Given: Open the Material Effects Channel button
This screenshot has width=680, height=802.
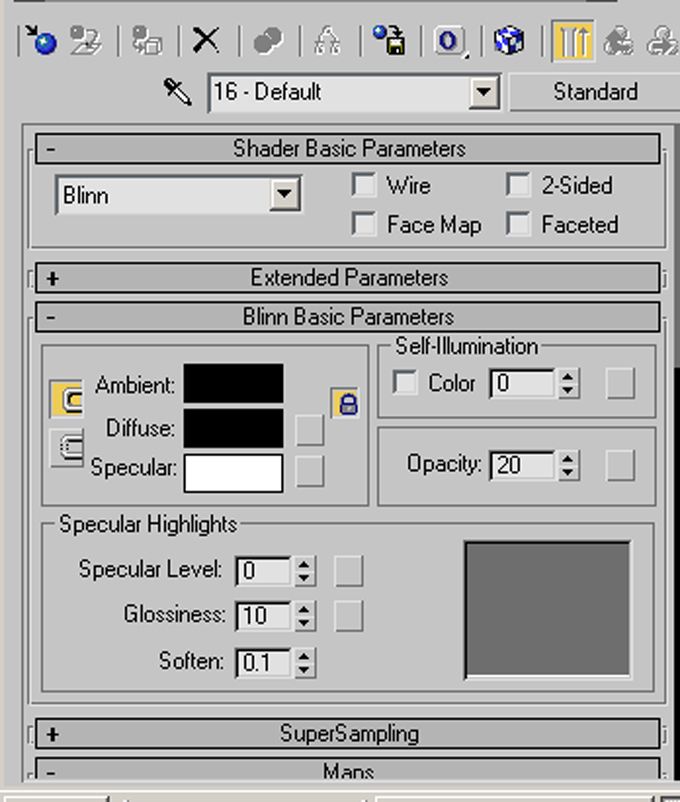Looking at the screenshot, I should 450,41.
